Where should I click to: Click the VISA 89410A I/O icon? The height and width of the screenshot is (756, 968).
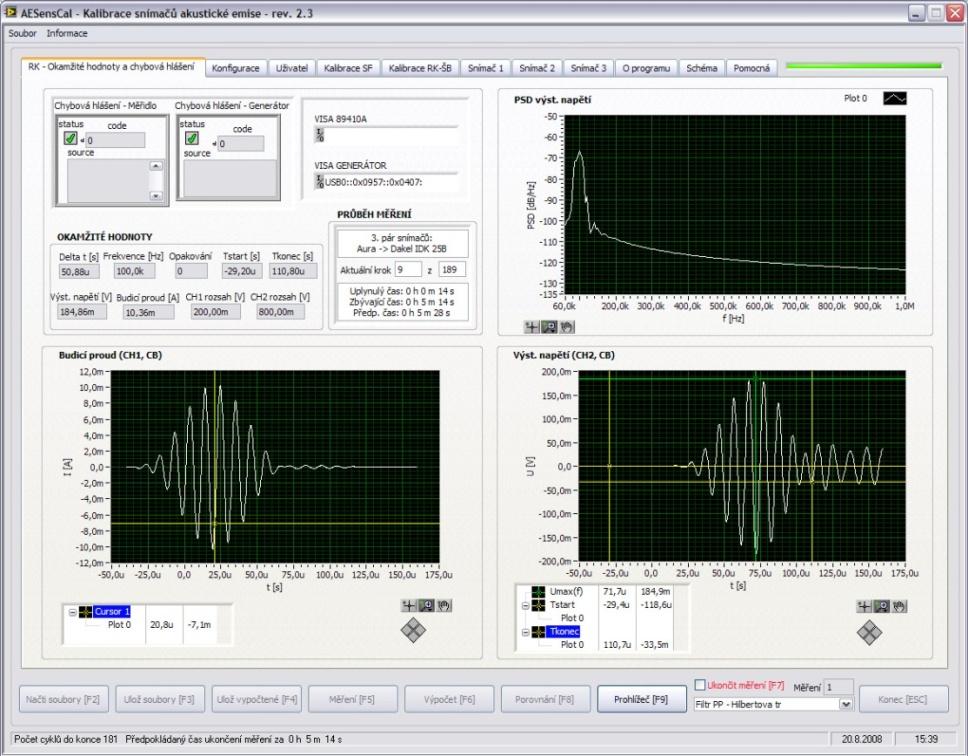tap(319, 135)
